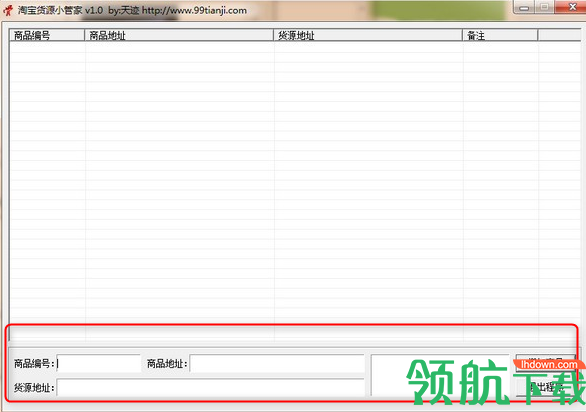The image size is (586, 412).
Task: Click the 商品地址 input field
Action: pos(277,363)
